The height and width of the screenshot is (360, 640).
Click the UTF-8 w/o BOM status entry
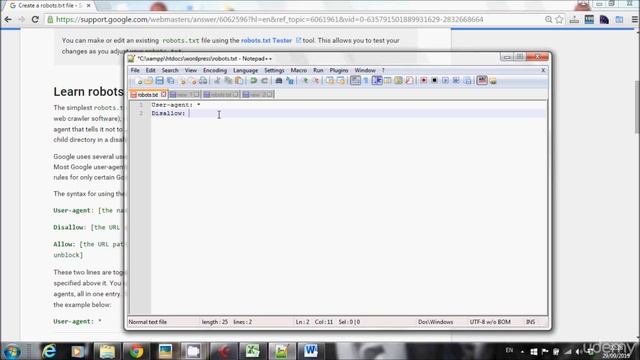tap(490, 322)
